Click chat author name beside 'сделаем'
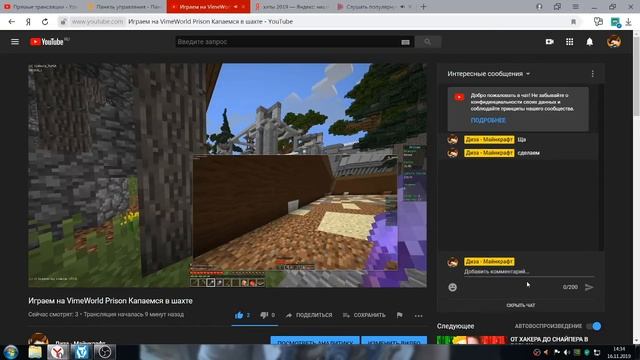 pos(489,153)
